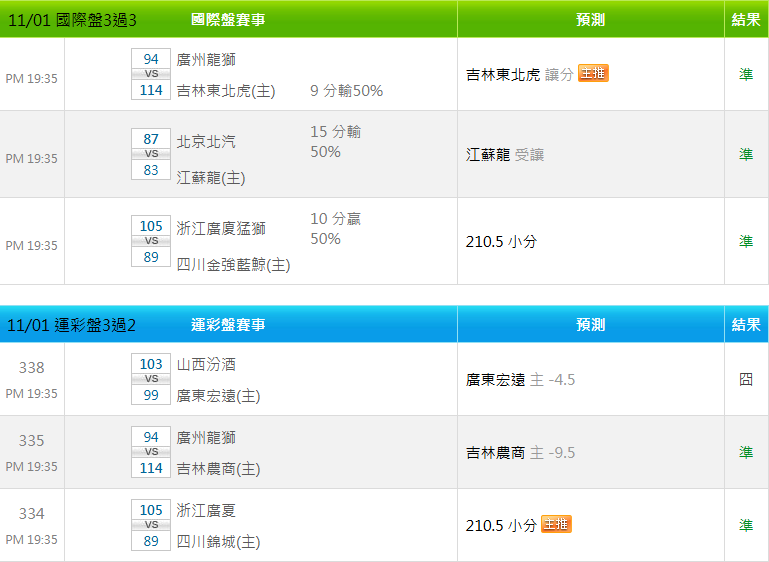Open team 廣州龍獅 in 國際盤 table
The image size is (769, 562).
tap(206, 59)
